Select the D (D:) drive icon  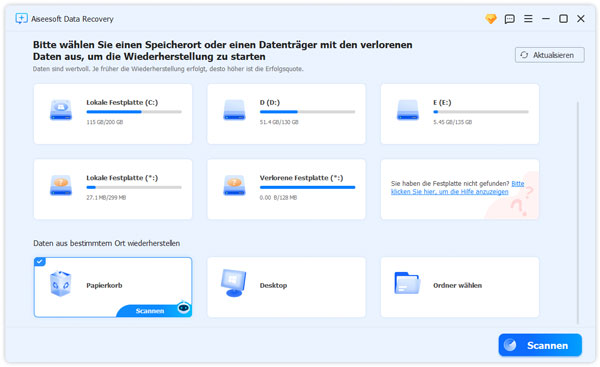[x=234, y=110]
